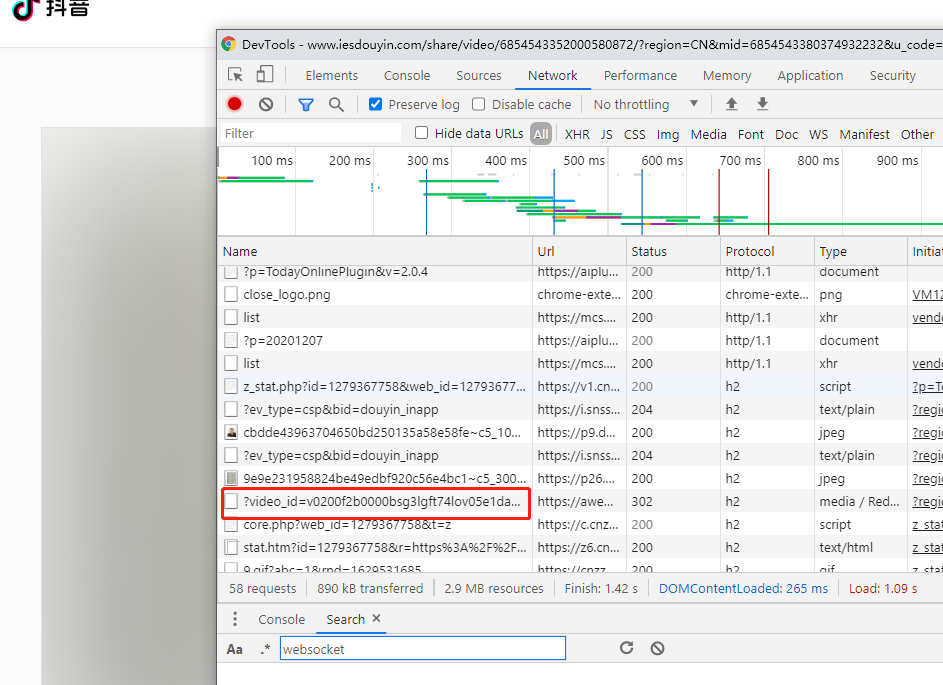The height and width of the screenshot is (685, 943).
Task: Toggle the filter funnel icon
Action: 306,105
